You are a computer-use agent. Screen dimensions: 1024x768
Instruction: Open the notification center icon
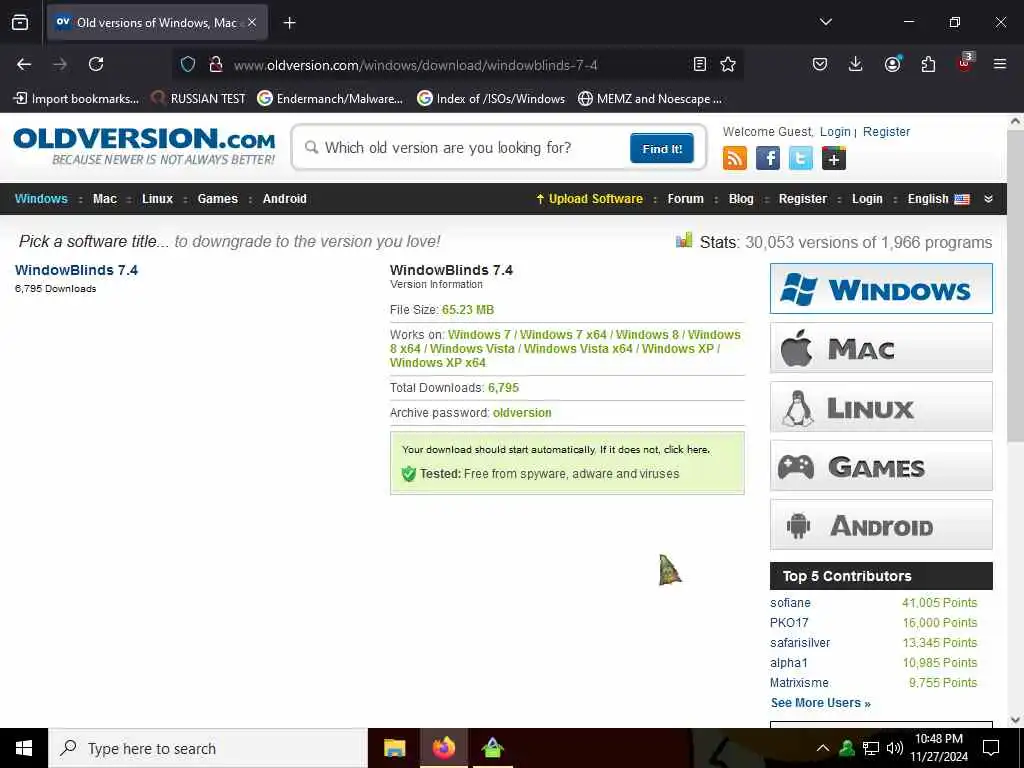point(991,748)
